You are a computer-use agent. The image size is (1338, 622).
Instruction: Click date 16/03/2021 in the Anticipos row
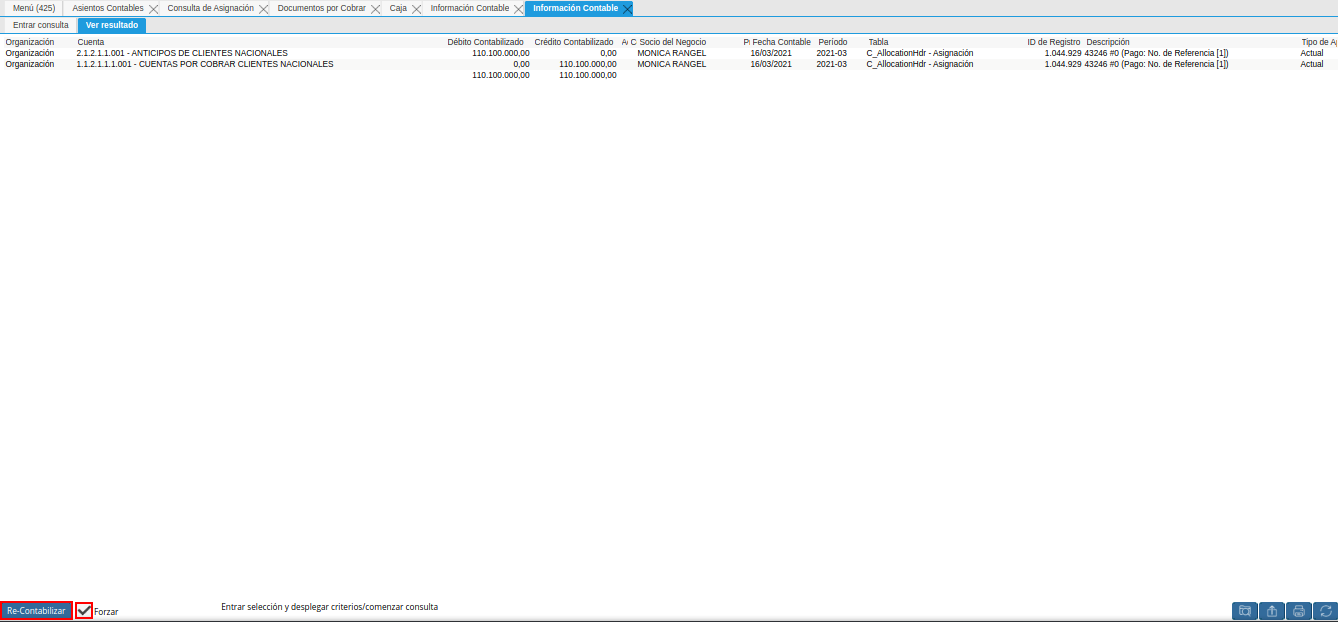click(x=771, y=53)
